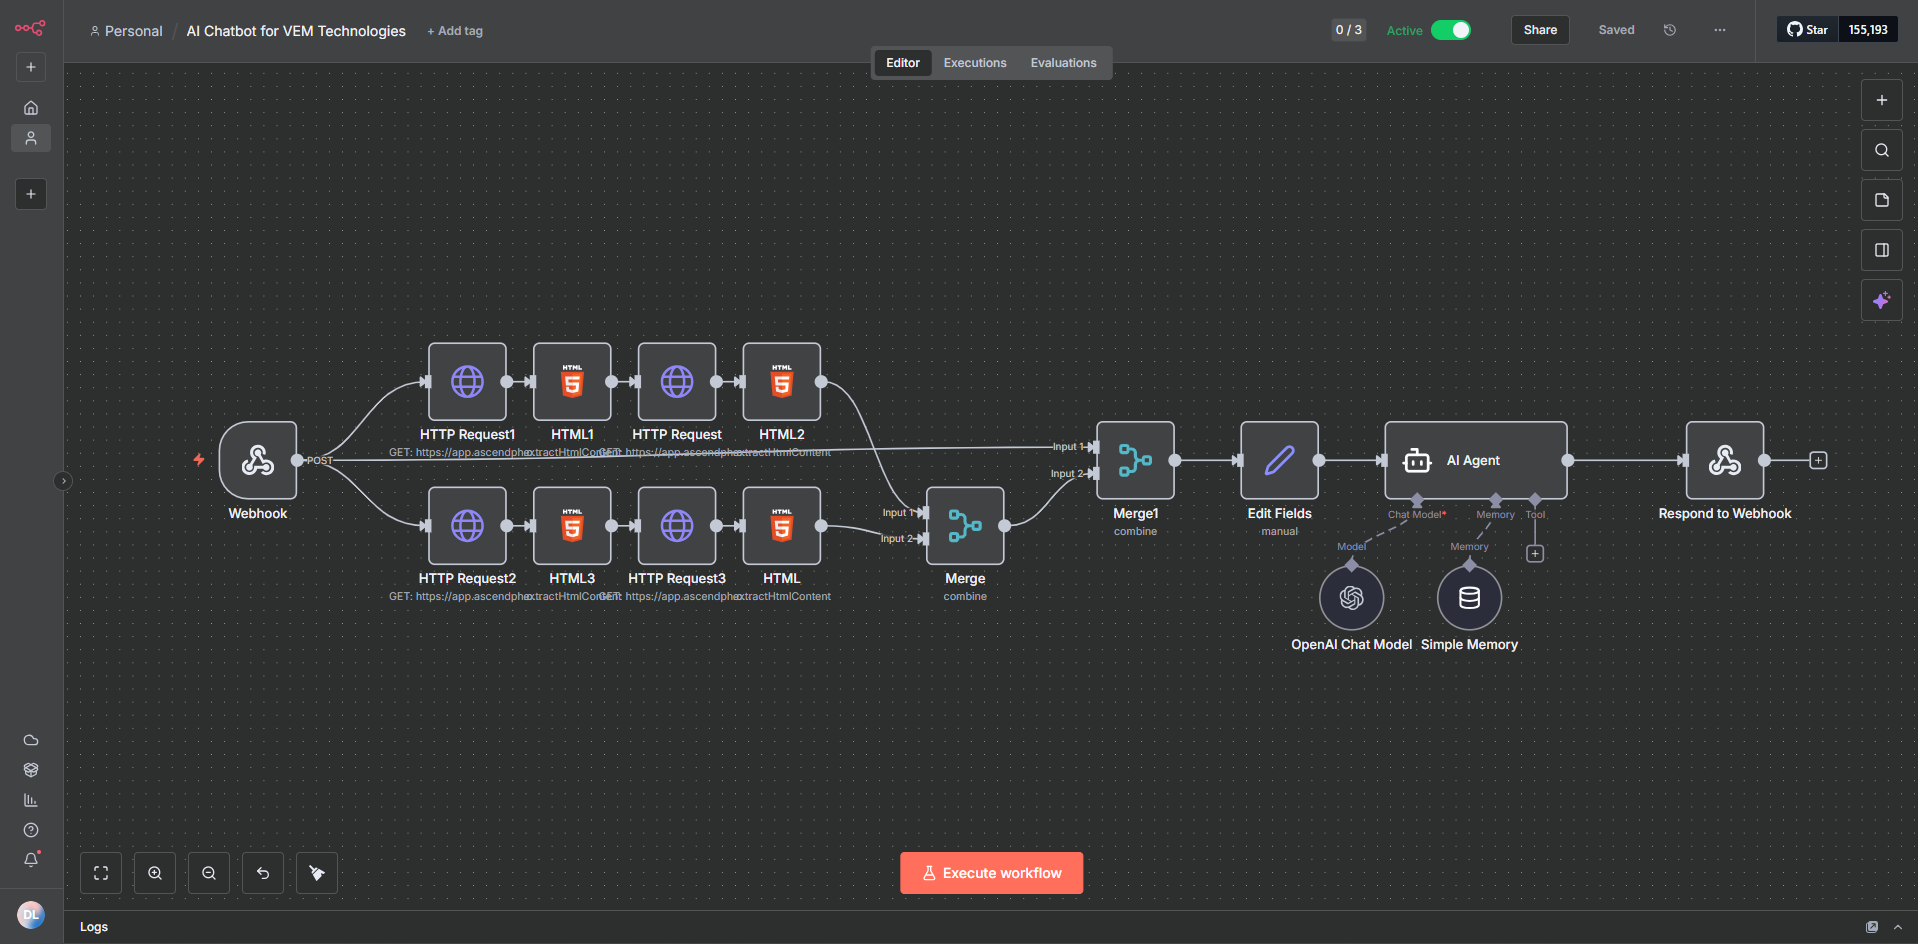The width and height of the screenshot is (1918, 944).
Task: Select the AI Agent node
Action: click(1475, 460)
